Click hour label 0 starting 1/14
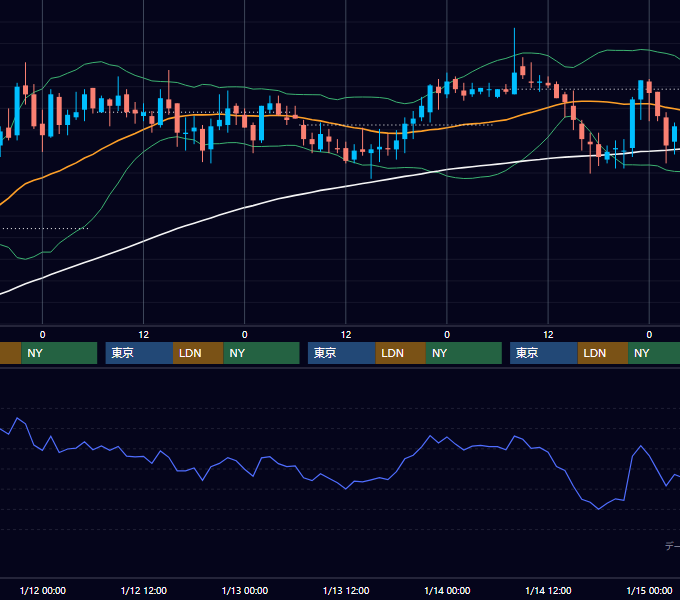 pos(447,335)
